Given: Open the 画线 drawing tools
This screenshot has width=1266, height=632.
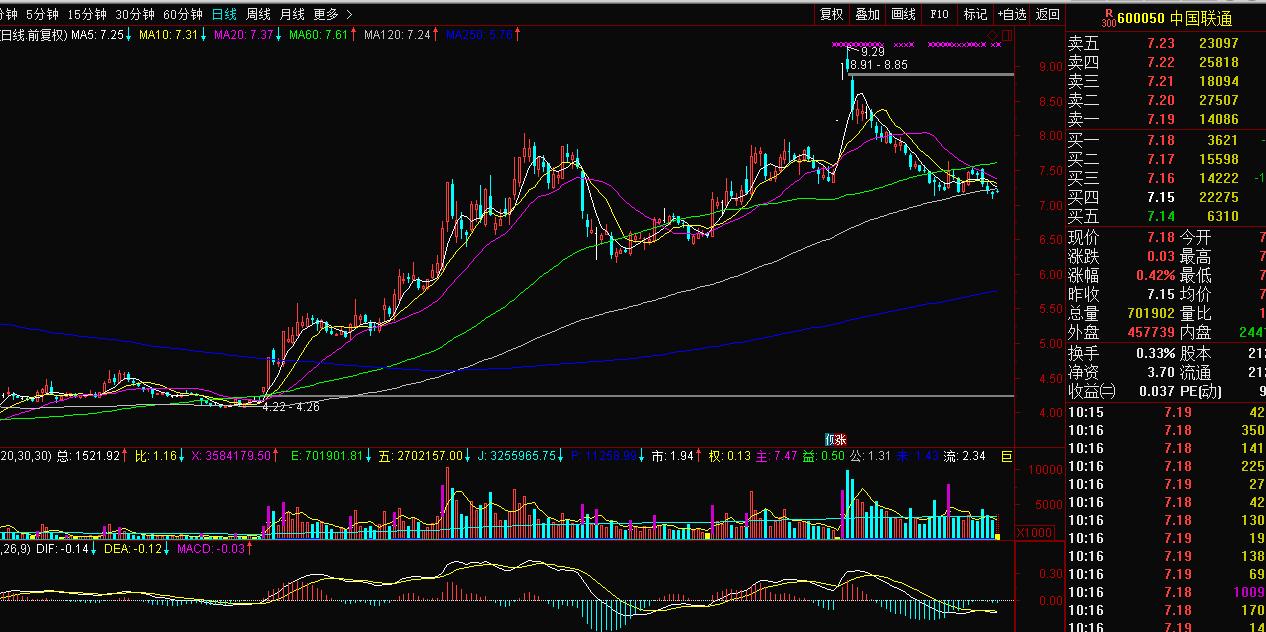Looking at the screenshot, I should click(903, 14).
